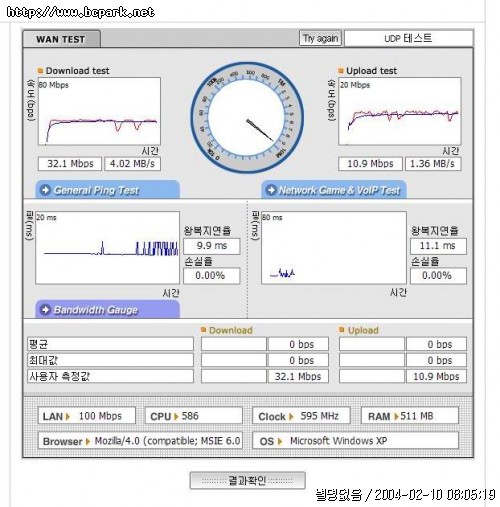Open the Bandwidth Gauge header

[x=108, y=309]
